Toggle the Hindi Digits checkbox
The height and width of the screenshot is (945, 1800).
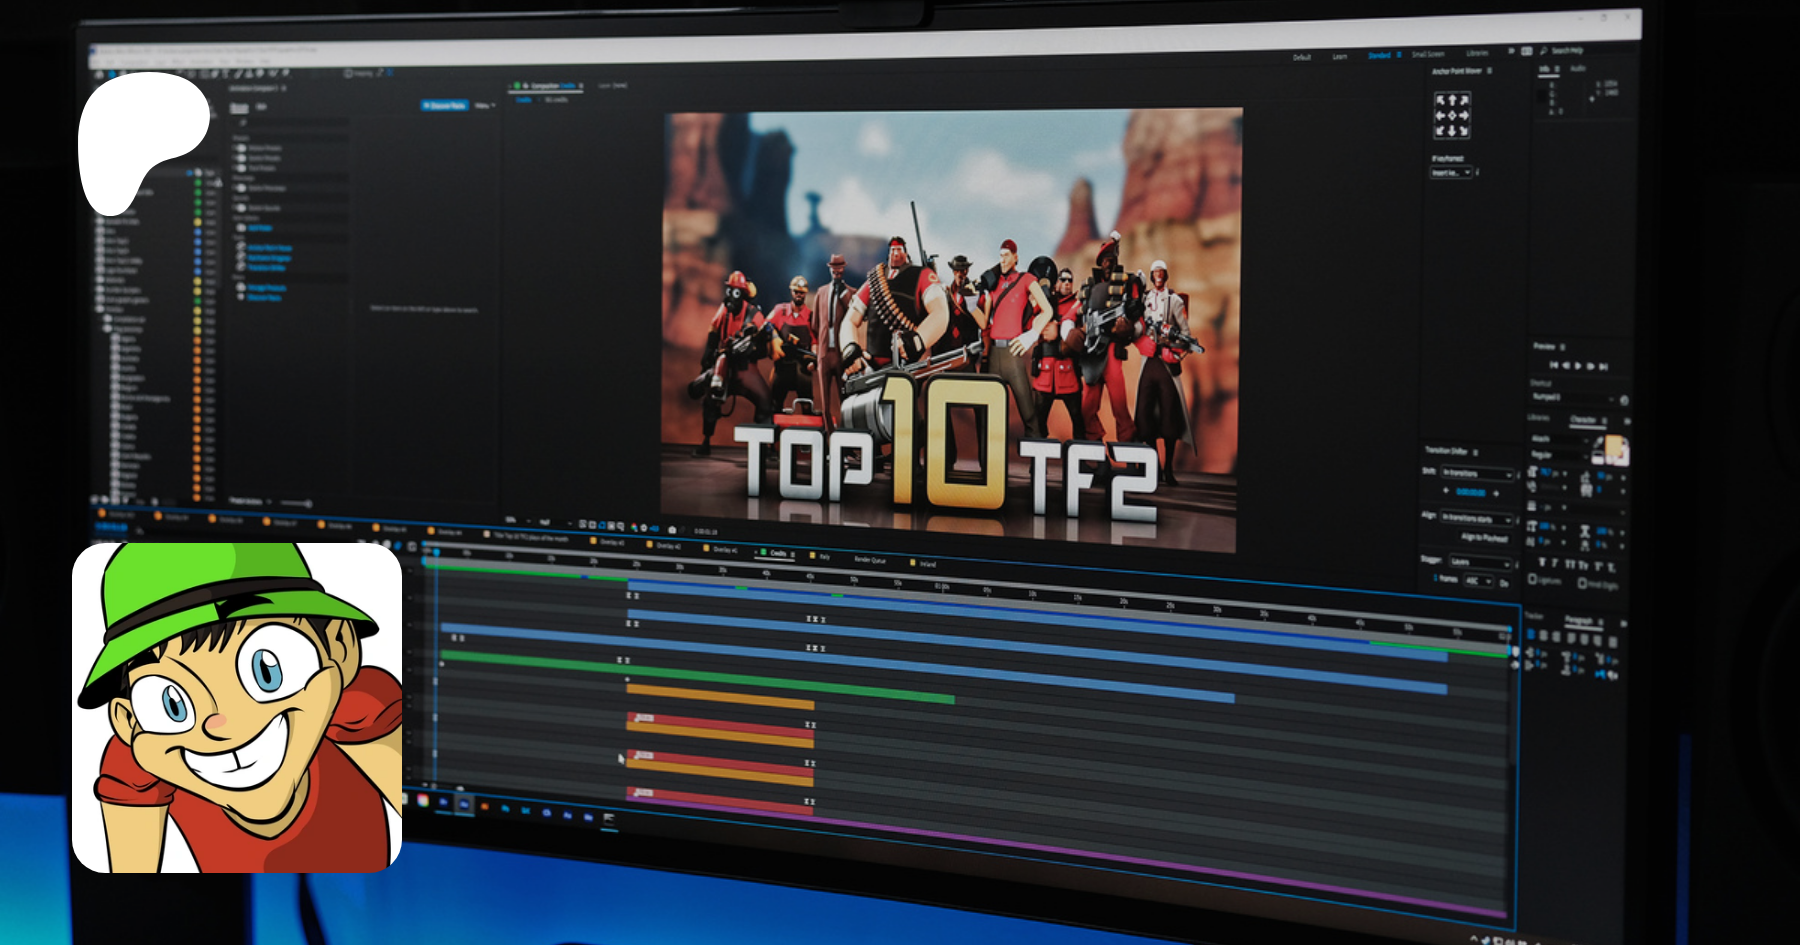(1582, 583)
